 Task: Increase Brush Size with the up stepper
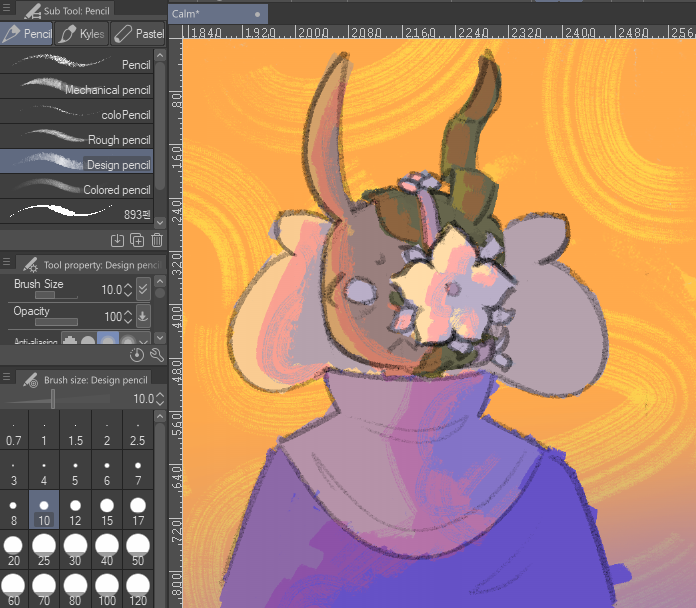(x=128, y=286)
